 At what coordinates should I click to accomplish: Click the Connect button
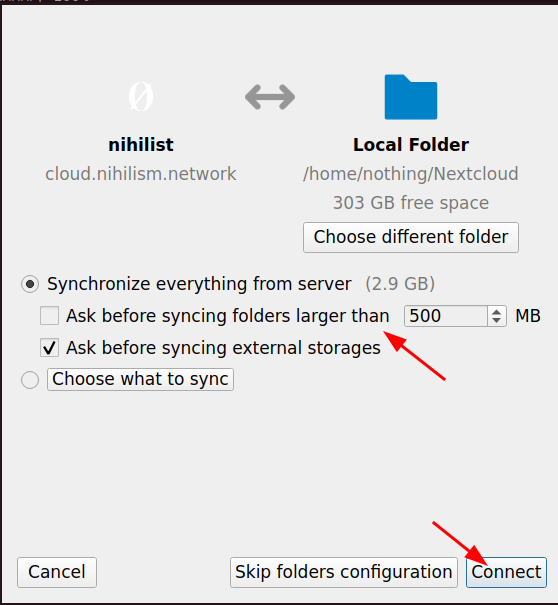[x=506, y=572]
